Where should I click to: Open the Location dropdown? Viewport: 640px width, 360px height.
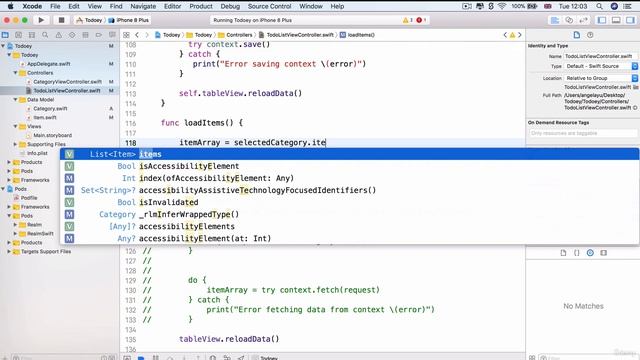coord(601,78)
